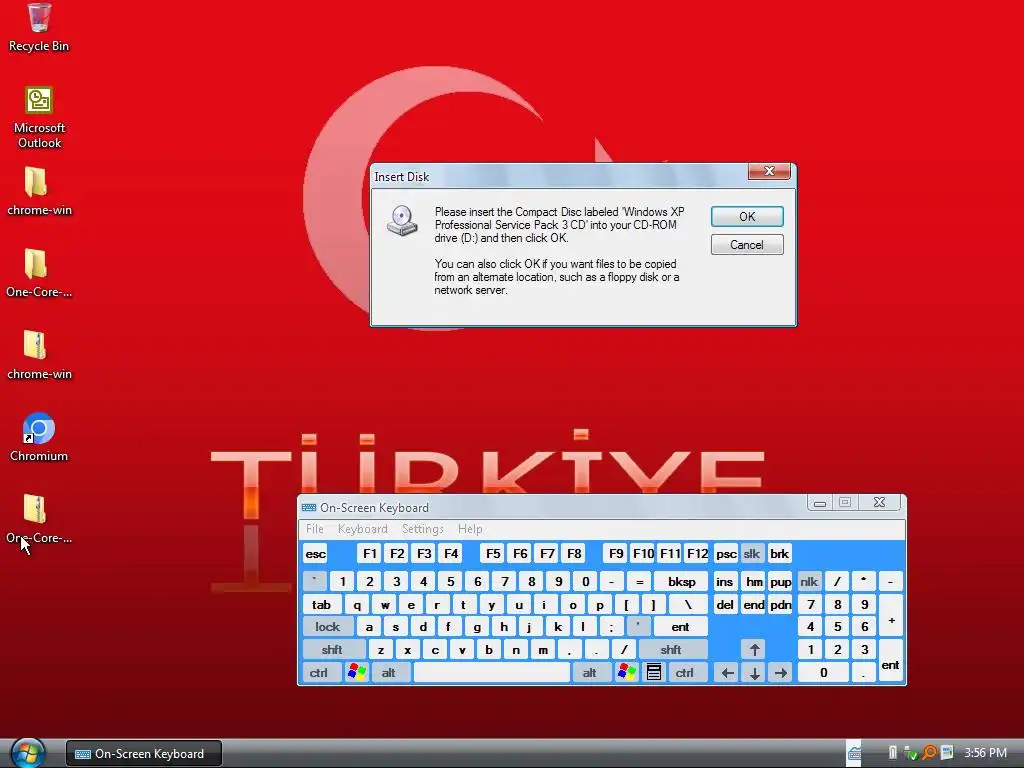Click OK in Insert Disk dialog
The image size is (1024, 768).
pos(747,217)
